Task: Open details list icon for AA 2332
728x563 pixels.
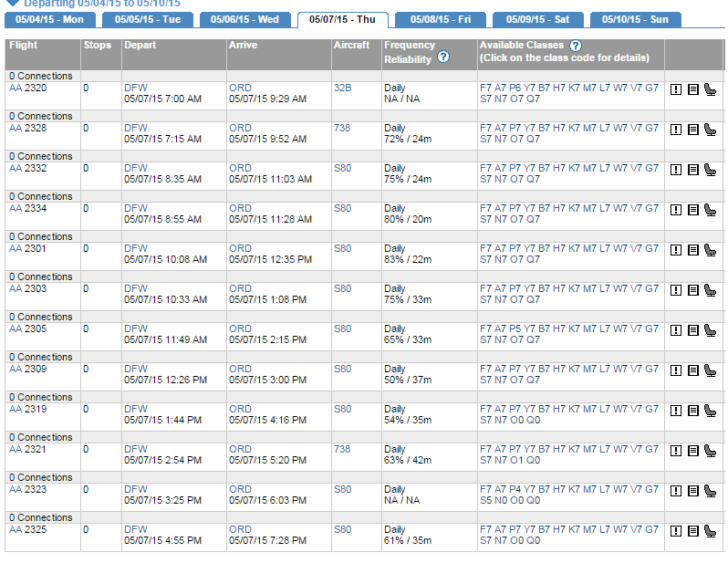Action: click(693, 170)
